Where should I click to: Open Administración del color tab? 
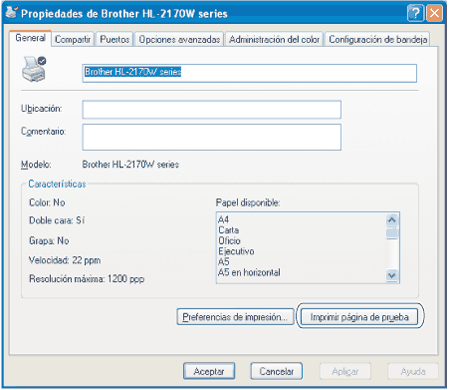pyautogui.click(x=274, y=39)
